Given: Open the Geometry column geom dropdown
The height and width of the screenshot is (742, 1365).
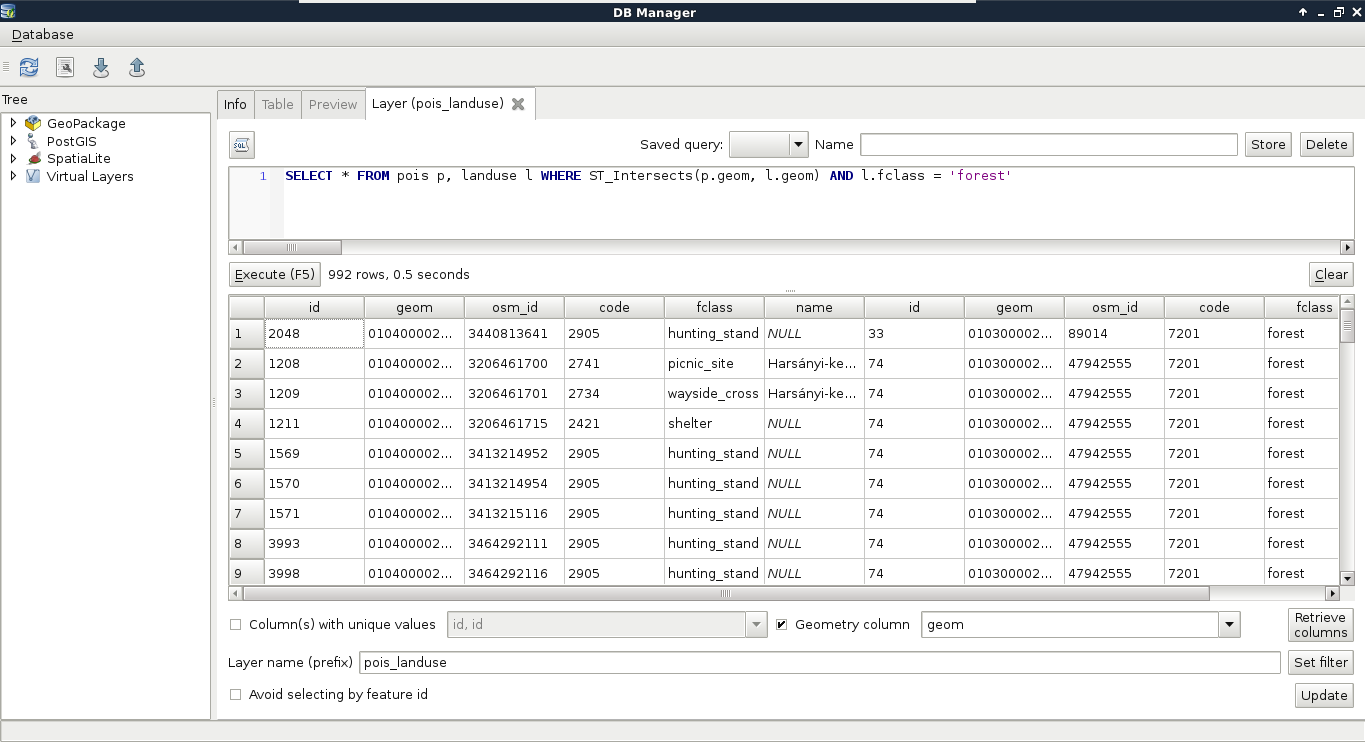Looking at the screenshot, I should [x=1229, y=625].
